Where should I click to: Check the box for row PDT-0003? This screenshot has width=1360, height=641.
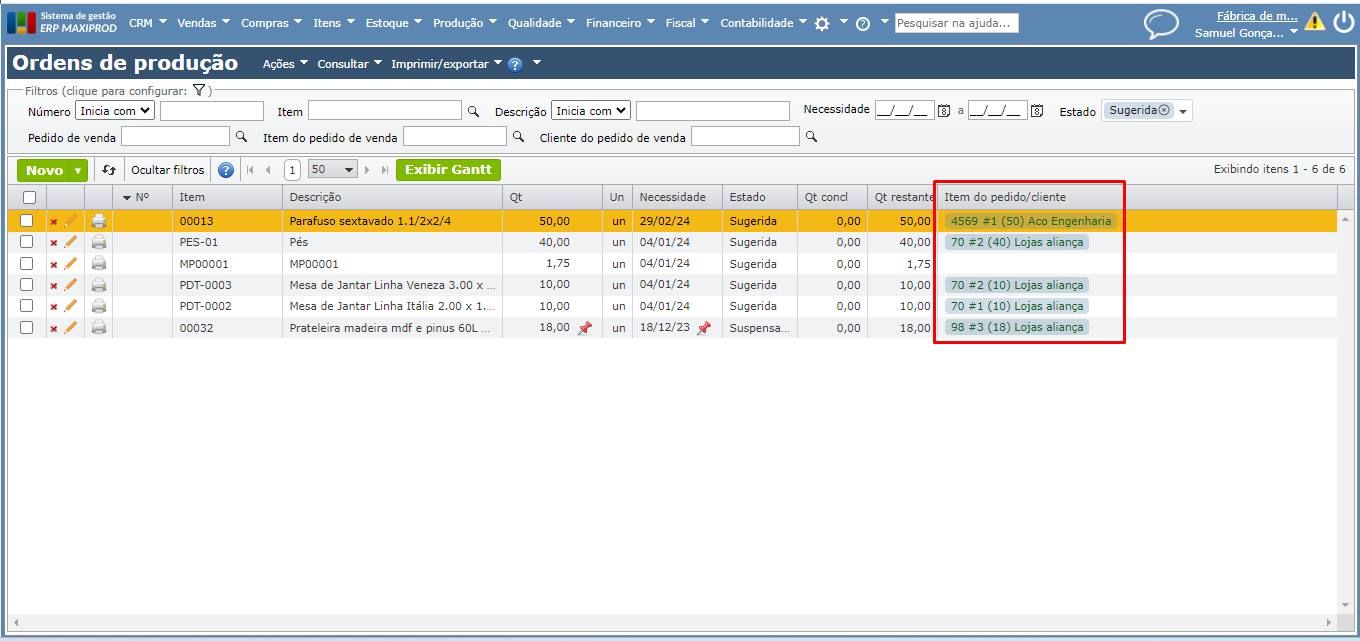coord(27,285)
